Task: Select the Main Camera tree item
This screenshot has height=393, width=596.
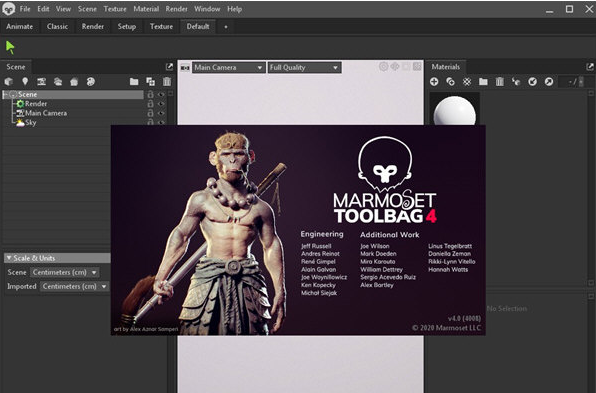Action: [46, 113]
